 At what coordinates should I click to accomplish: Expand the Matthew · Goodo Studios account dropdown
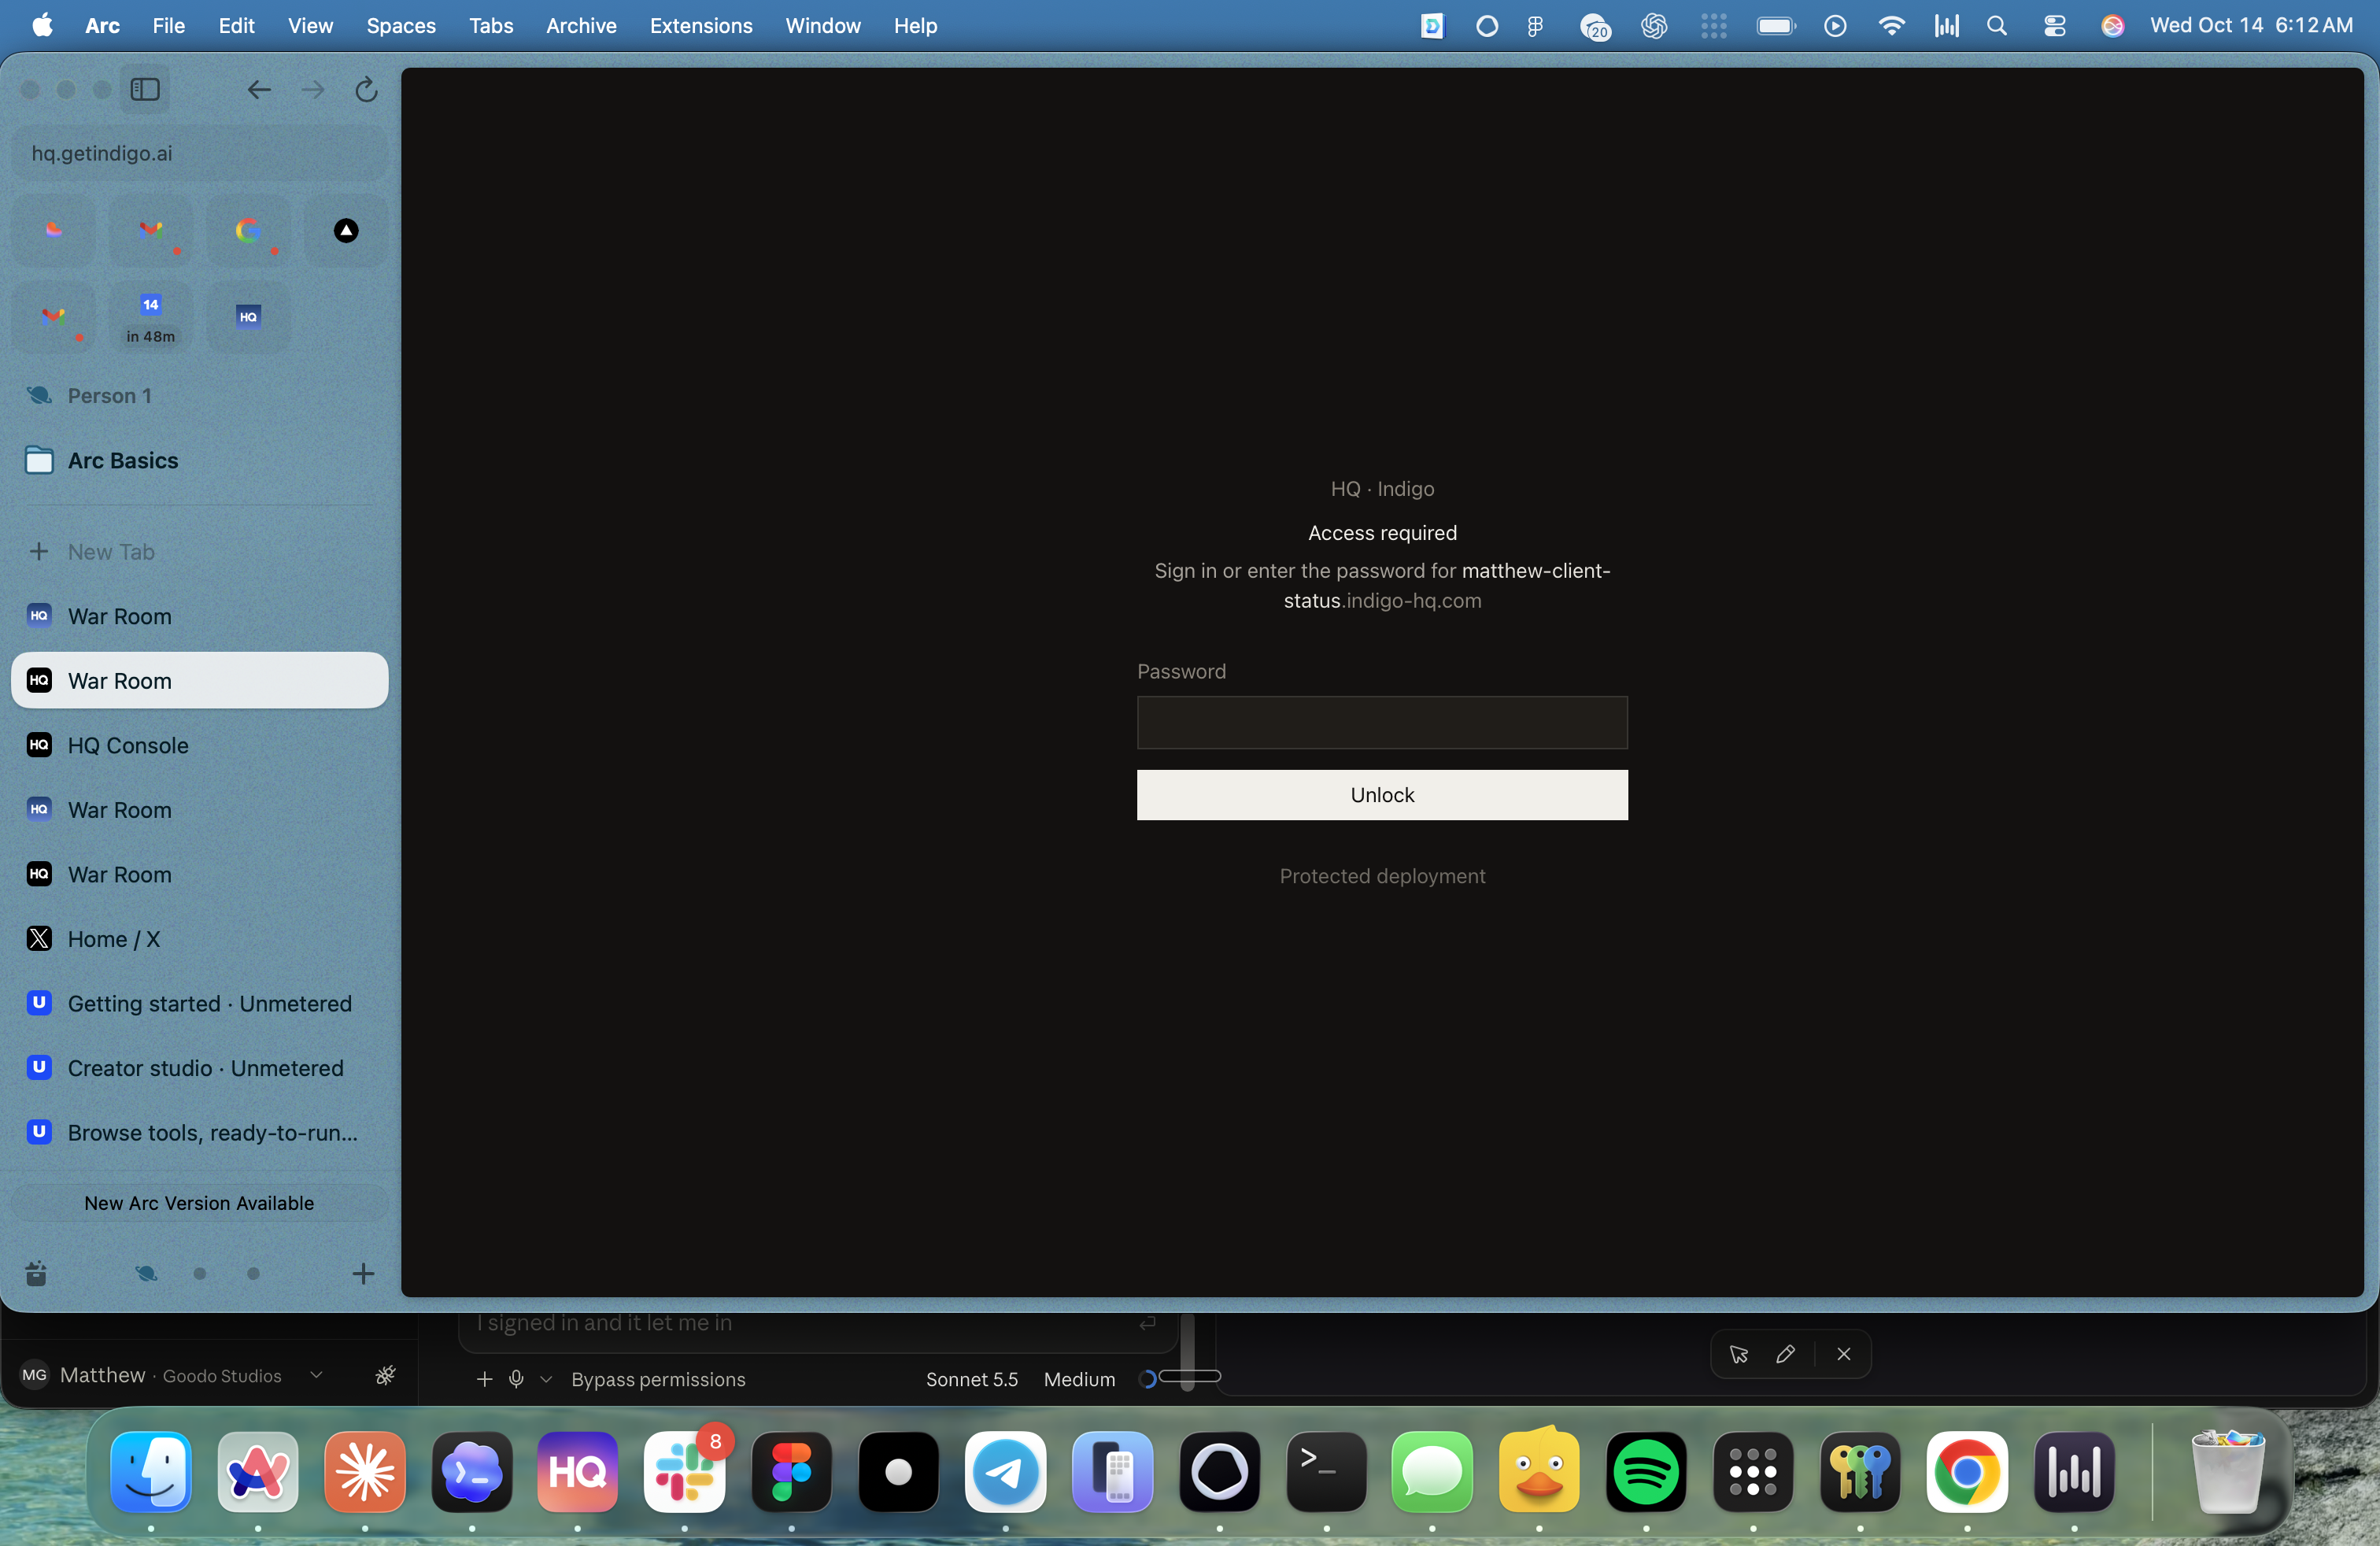[x=316, y=1375]
